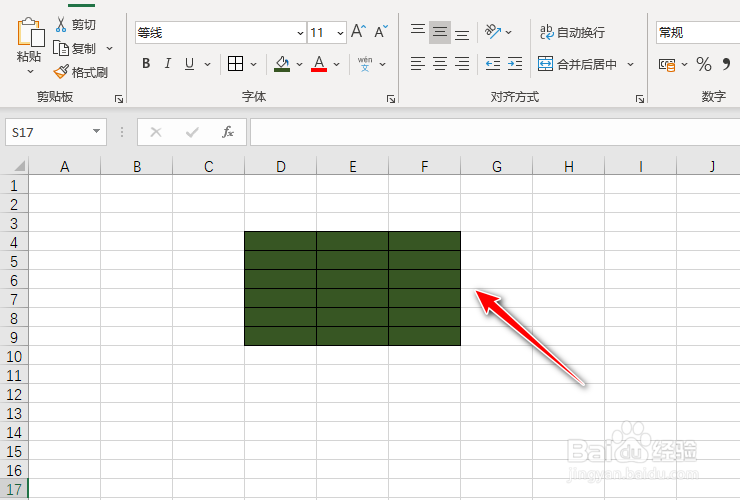Select column D header
Image resolution: width=740 pixels, height=500 pixels.
[x=280, y=166]
